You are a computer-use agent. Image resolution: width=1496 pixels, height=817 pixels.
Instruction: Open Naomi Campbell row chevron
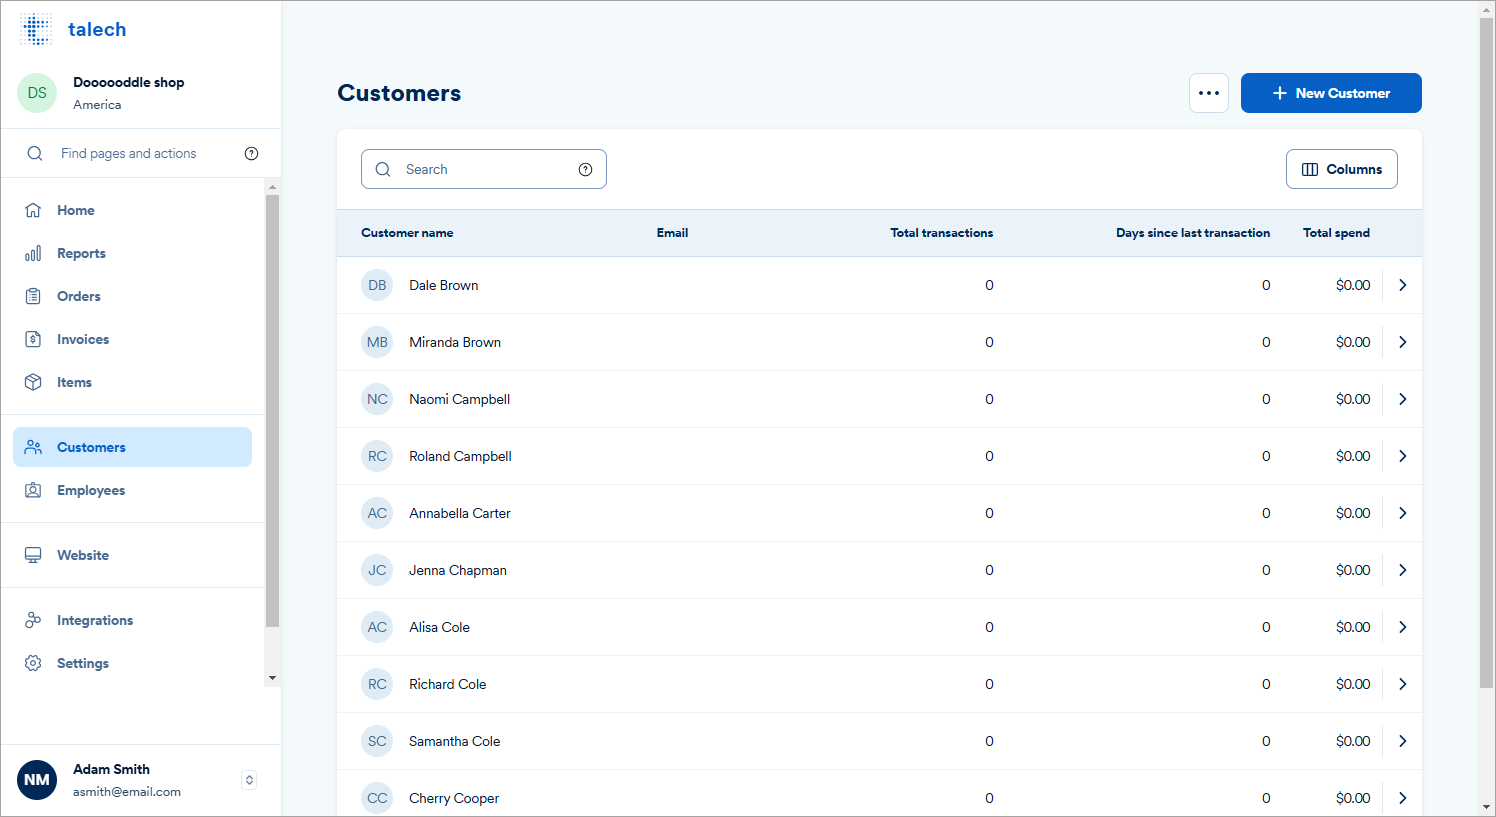point(1402,399)
